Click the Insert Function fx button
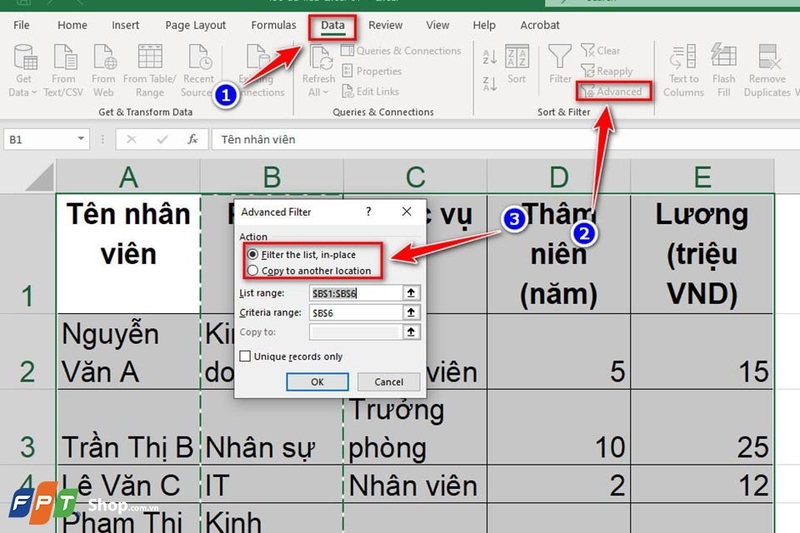The image size is (800, 533). coord(192,139)
